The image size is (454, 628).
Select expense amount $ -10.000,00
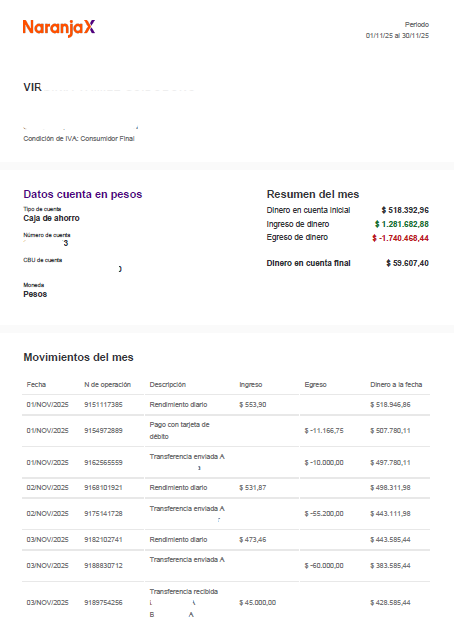click(x=324, y=463)
